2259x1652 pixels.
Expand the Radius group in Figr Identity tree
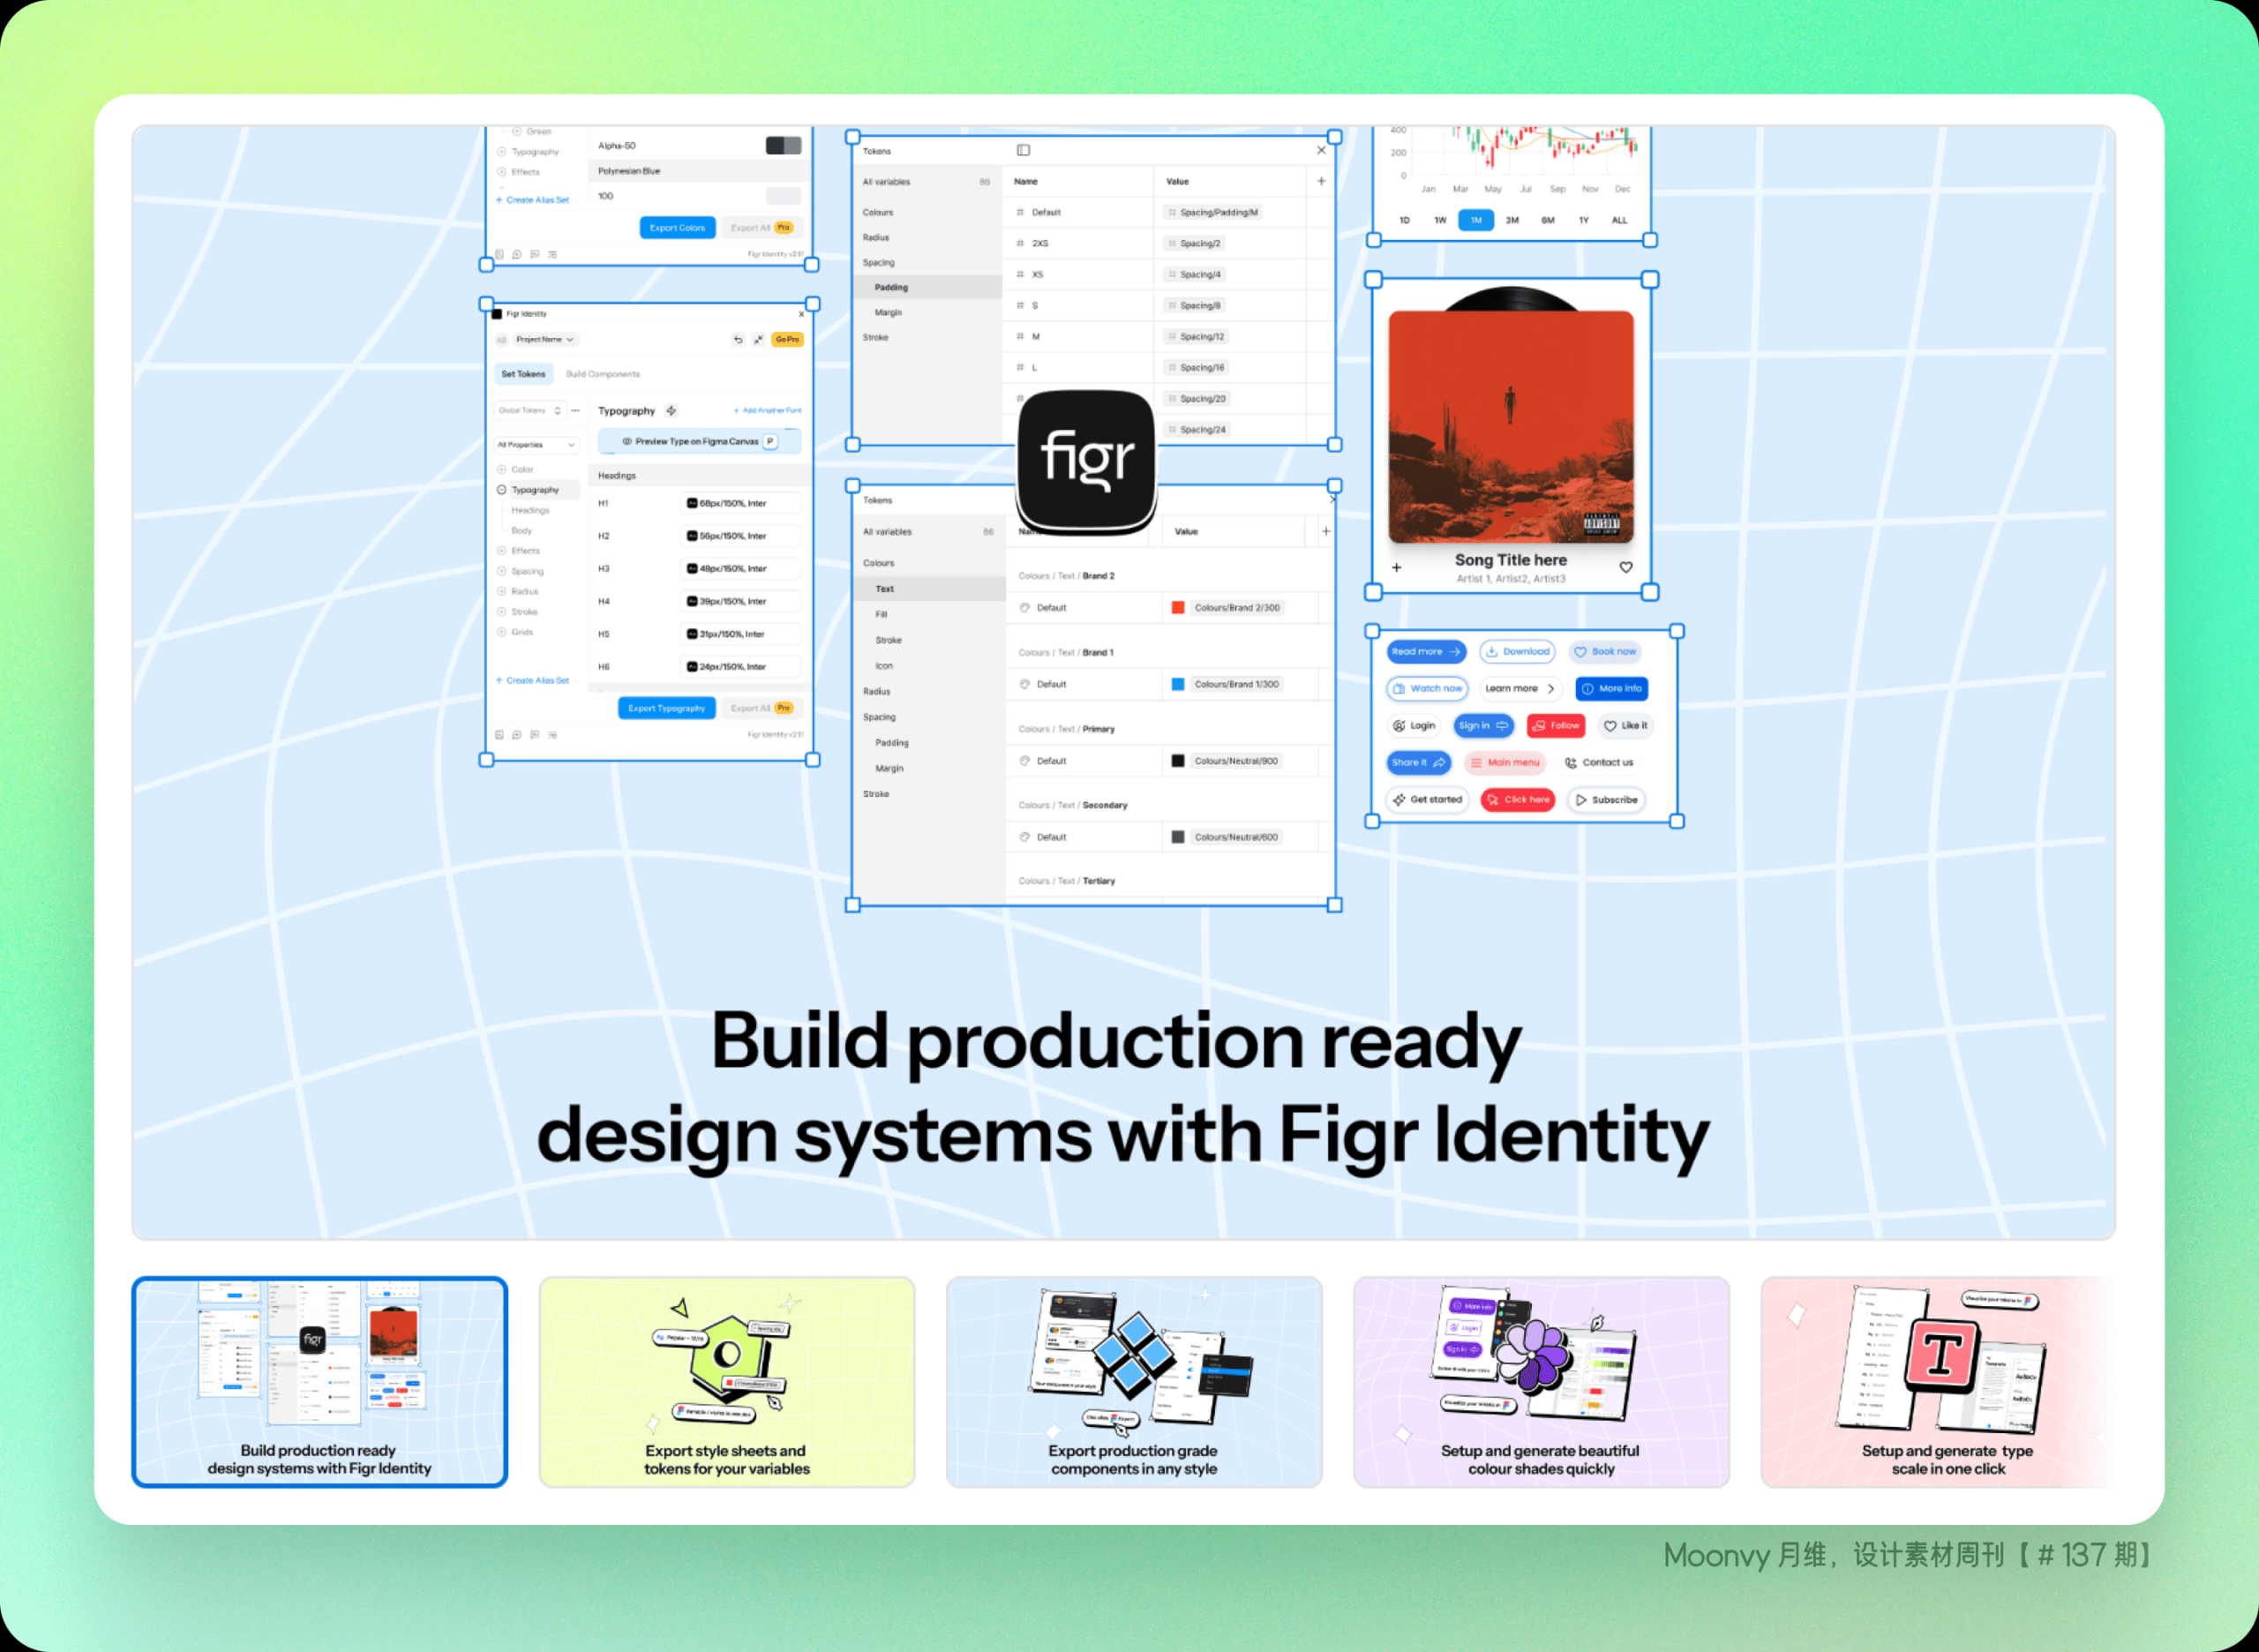pos(502,591)
